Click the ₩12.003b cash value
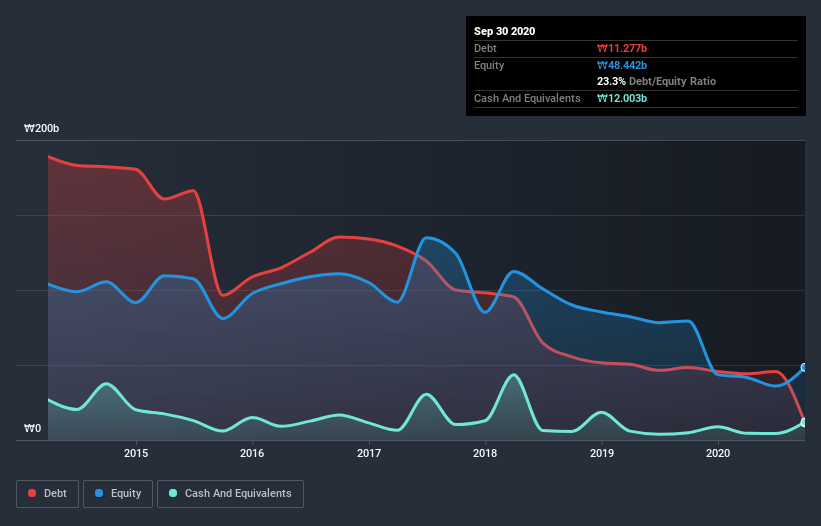821x526 pixels. coord(622,98)
